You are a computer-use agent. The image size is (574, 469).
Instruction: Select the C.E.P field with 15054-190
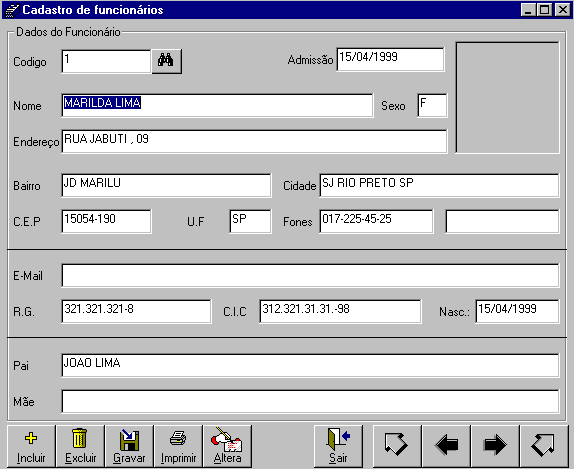pyautogui.click(x=107, y=221)
